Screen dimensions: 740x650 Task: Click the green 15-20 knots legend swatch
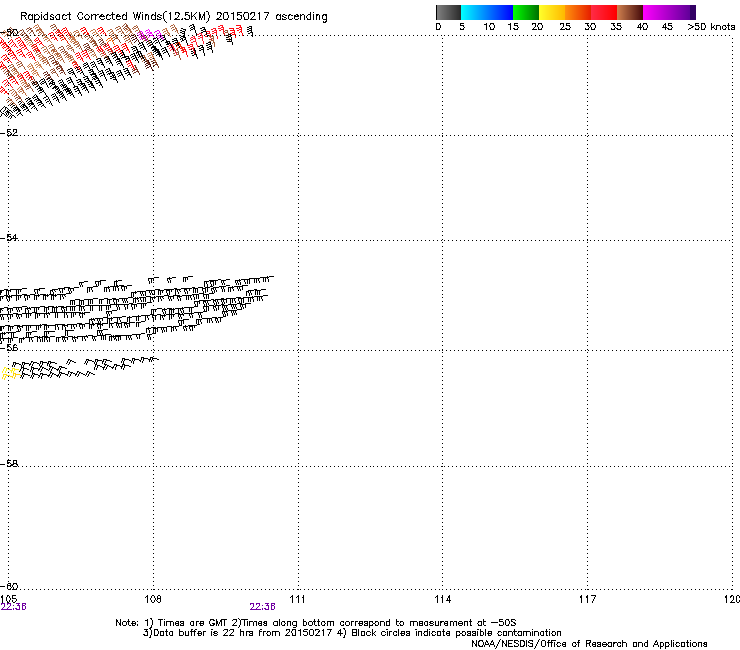tap(526, 12)
